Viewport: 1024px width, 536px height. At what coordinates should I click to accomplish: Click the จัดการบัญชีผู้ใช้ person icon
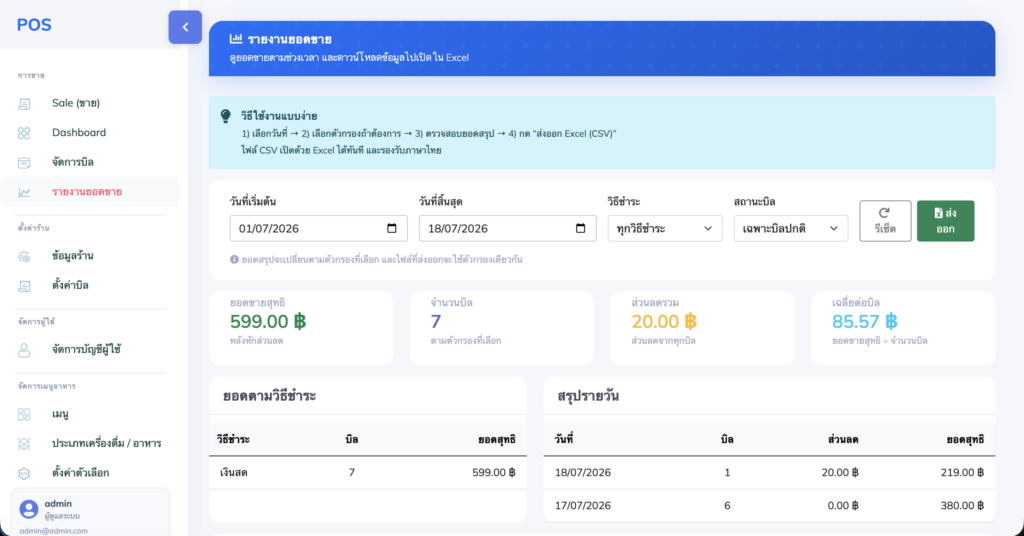[x=24, y=350]
